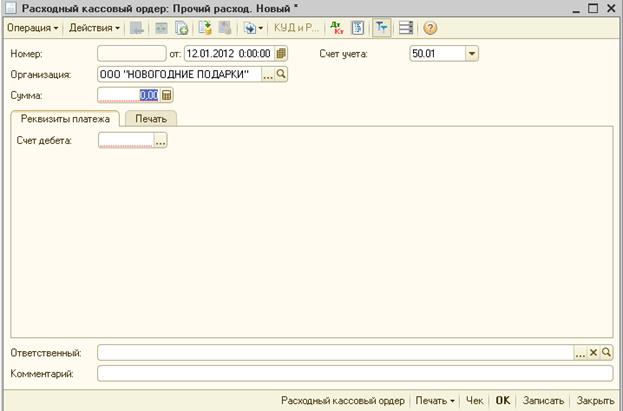Open help via question mark icon
This screenshot has width=623, height=411.
[430, 28]
